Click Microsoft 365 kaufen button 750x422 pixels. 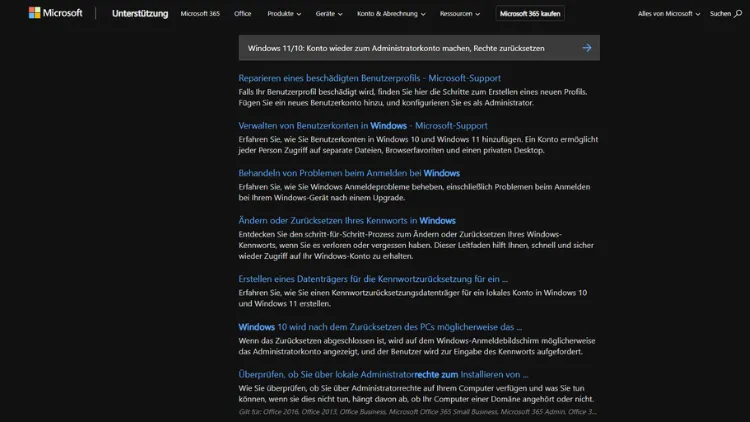click(x=530, y=13)
